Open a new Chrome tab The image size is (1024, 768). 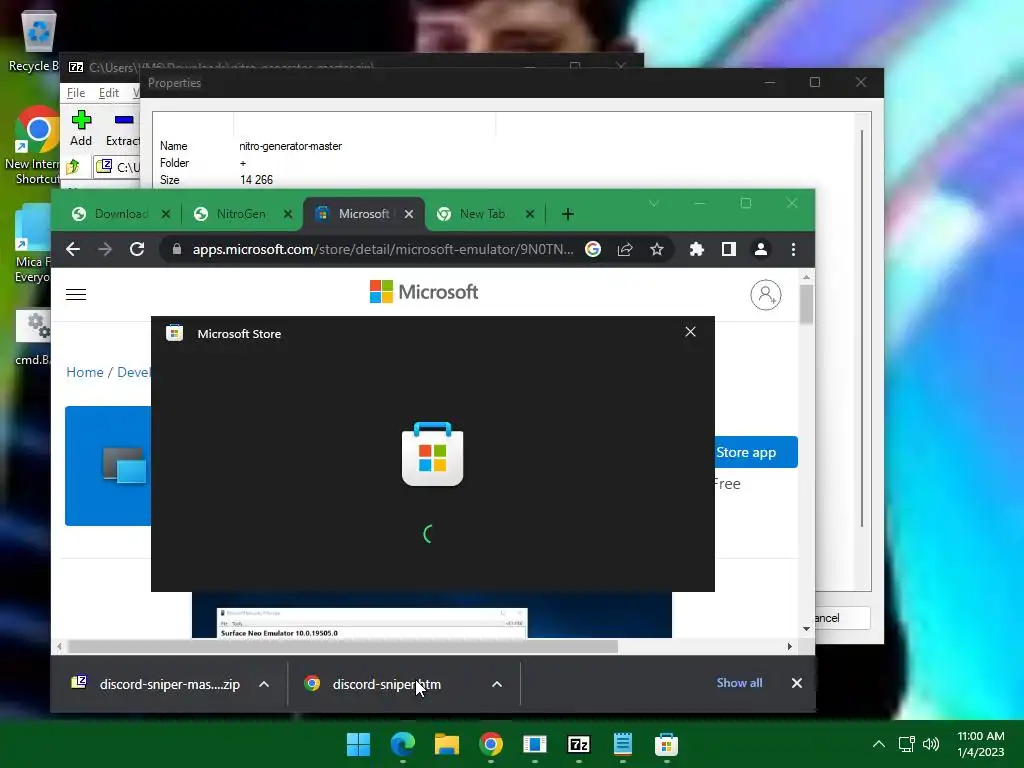pos(568,214)
